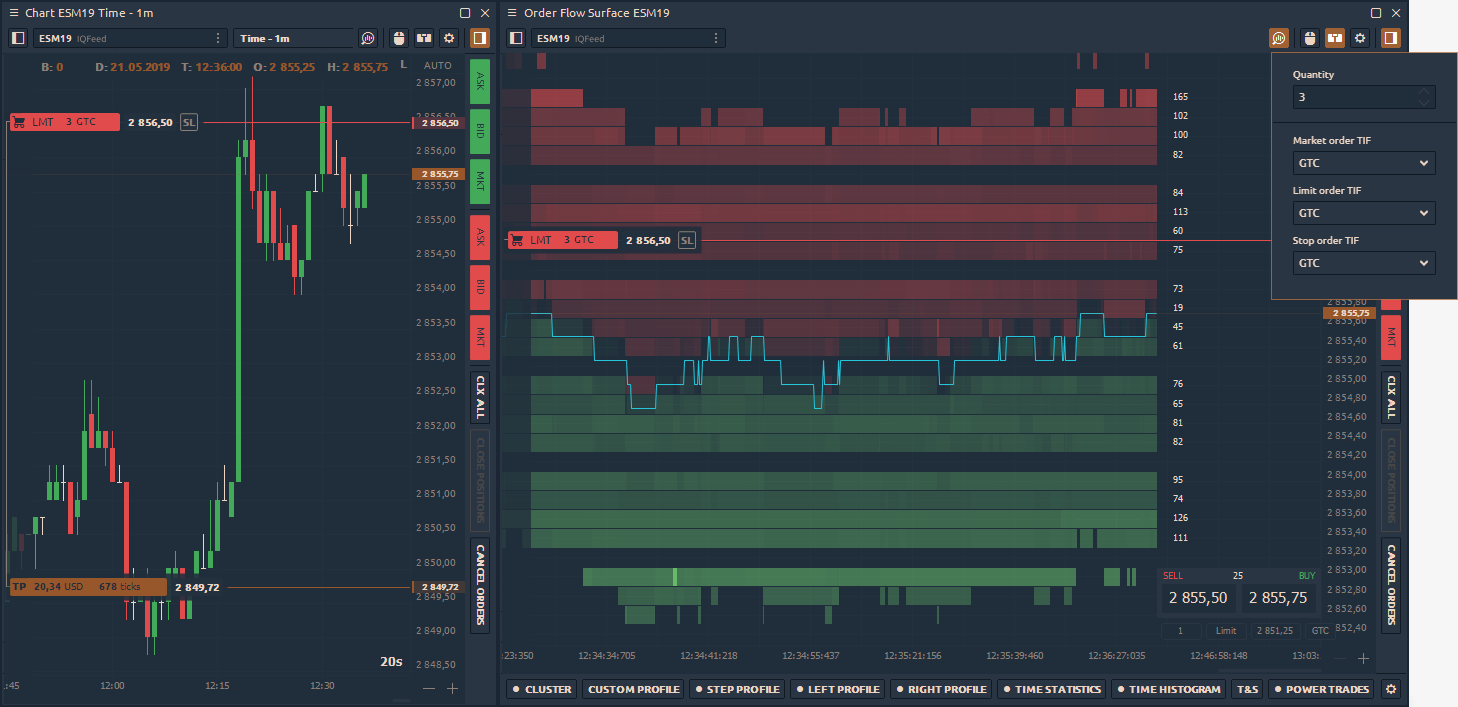Click the SELL 2 855,50 button
Image resolution: width=1458 pixels, height=707 pixels.
coord(1197,597)
